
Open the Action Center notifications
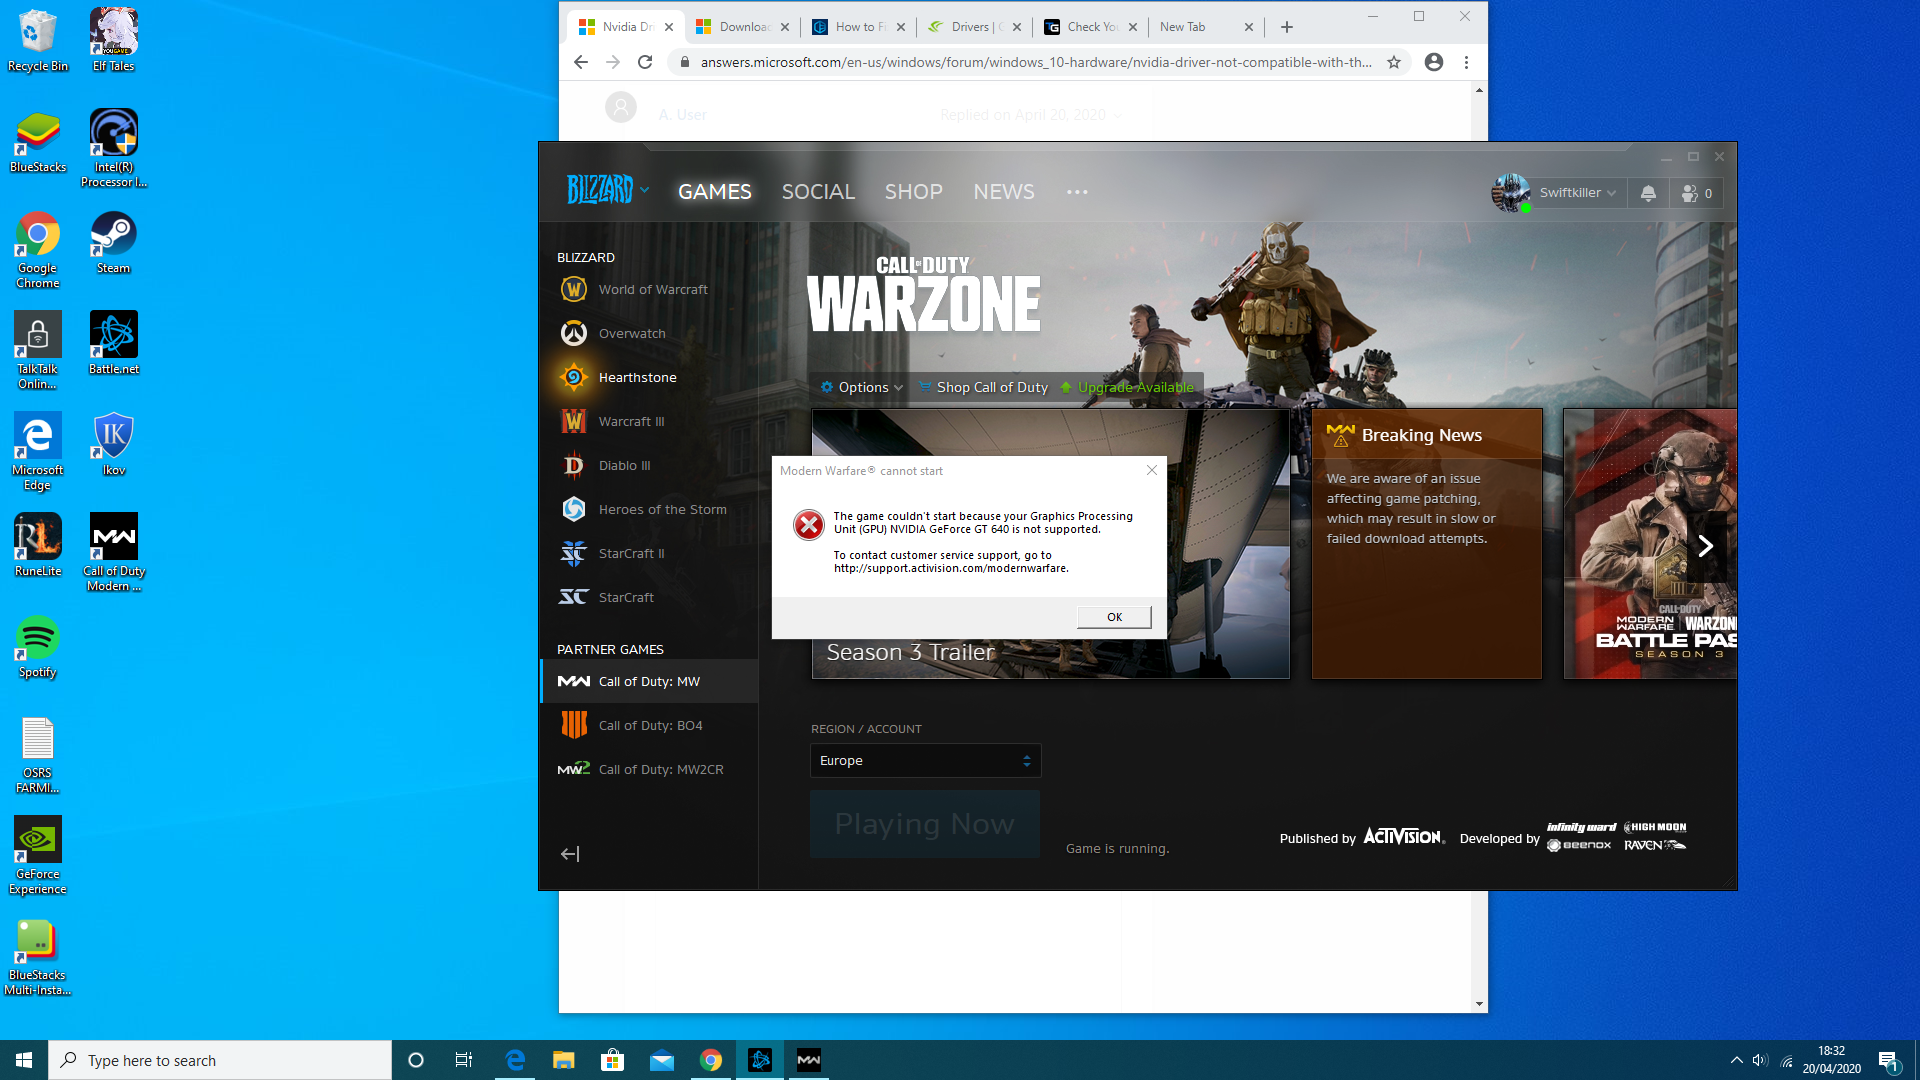click(1888, 1060)
